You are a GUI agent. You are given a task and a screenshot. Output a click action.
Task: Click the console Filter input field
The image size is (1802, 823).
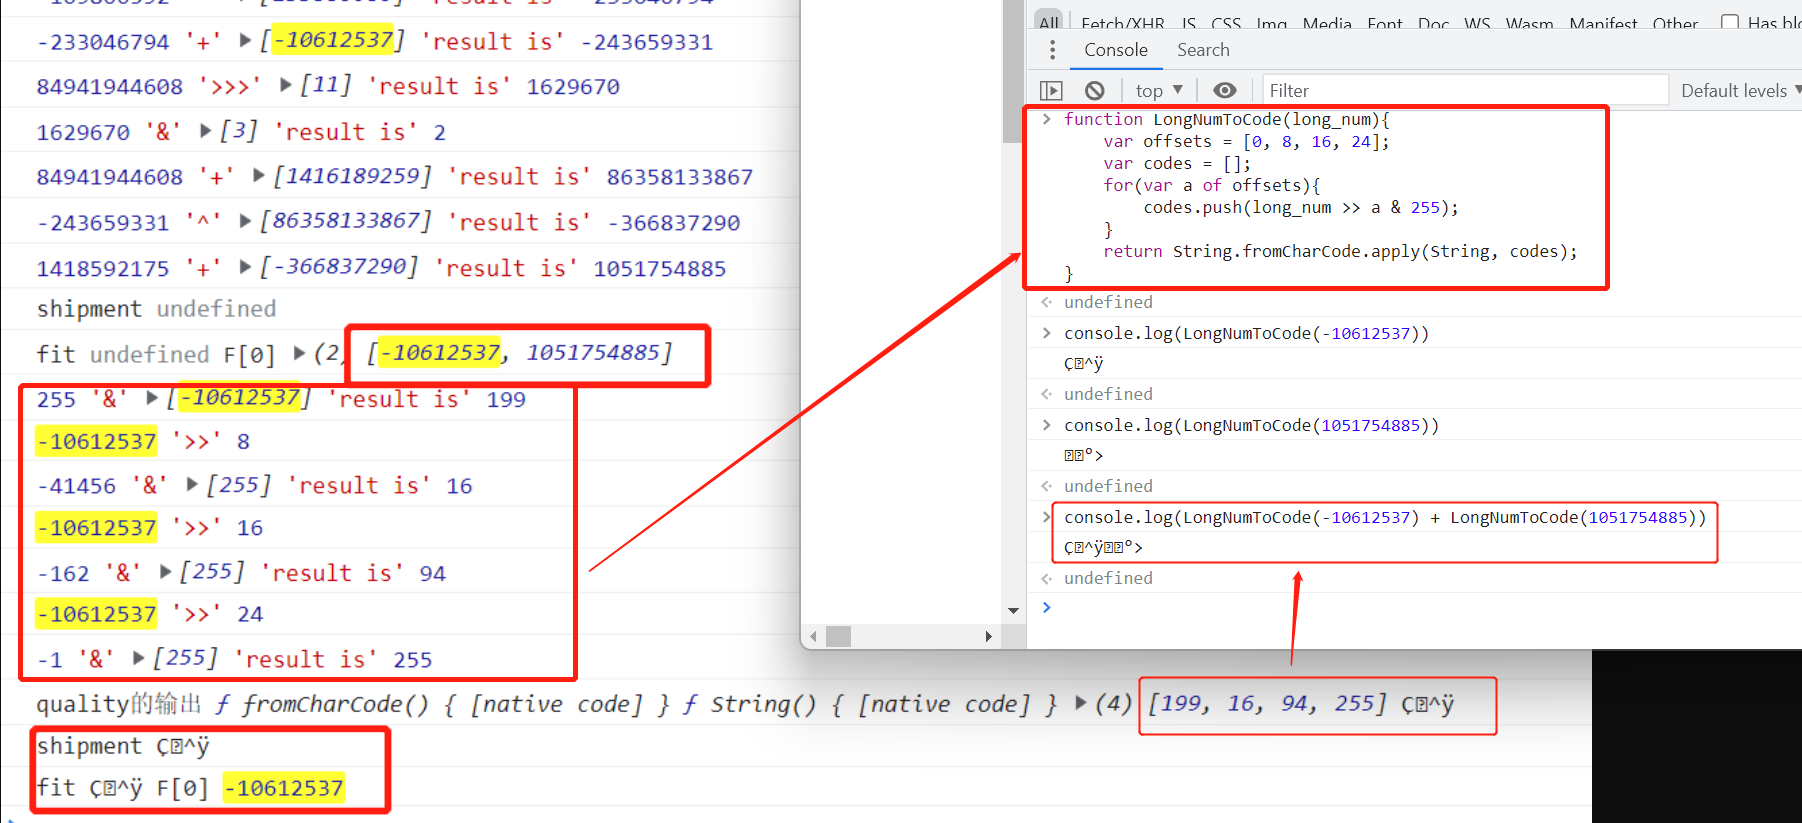point(1465,91)
